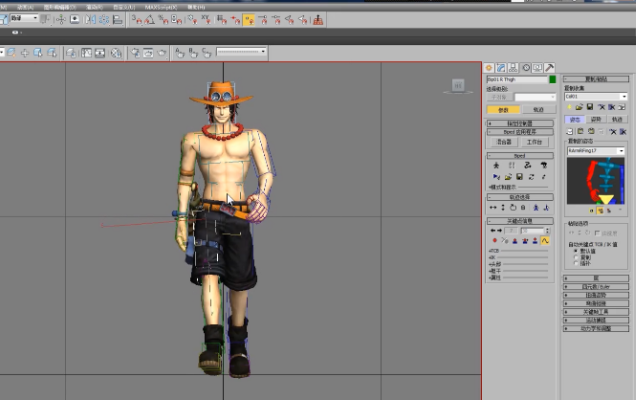The image size is (636, 400).
Task: Click the 混合器 button
Action: click(x=503, y=142)
